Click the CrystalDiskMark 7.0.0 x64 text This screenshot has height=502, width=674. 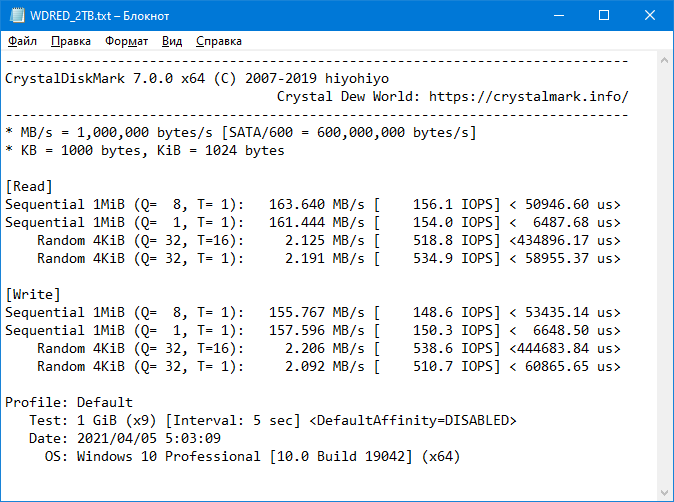point(105,79)
